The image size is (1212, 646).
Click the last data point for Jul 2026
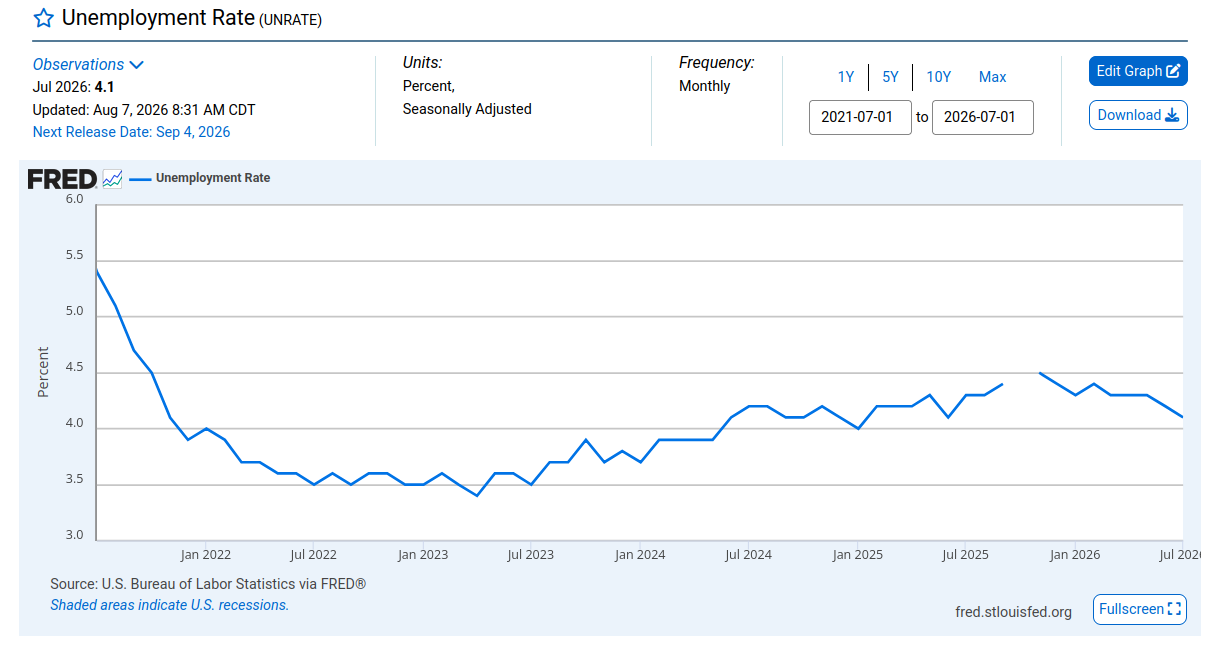[x=1183, y=417]
